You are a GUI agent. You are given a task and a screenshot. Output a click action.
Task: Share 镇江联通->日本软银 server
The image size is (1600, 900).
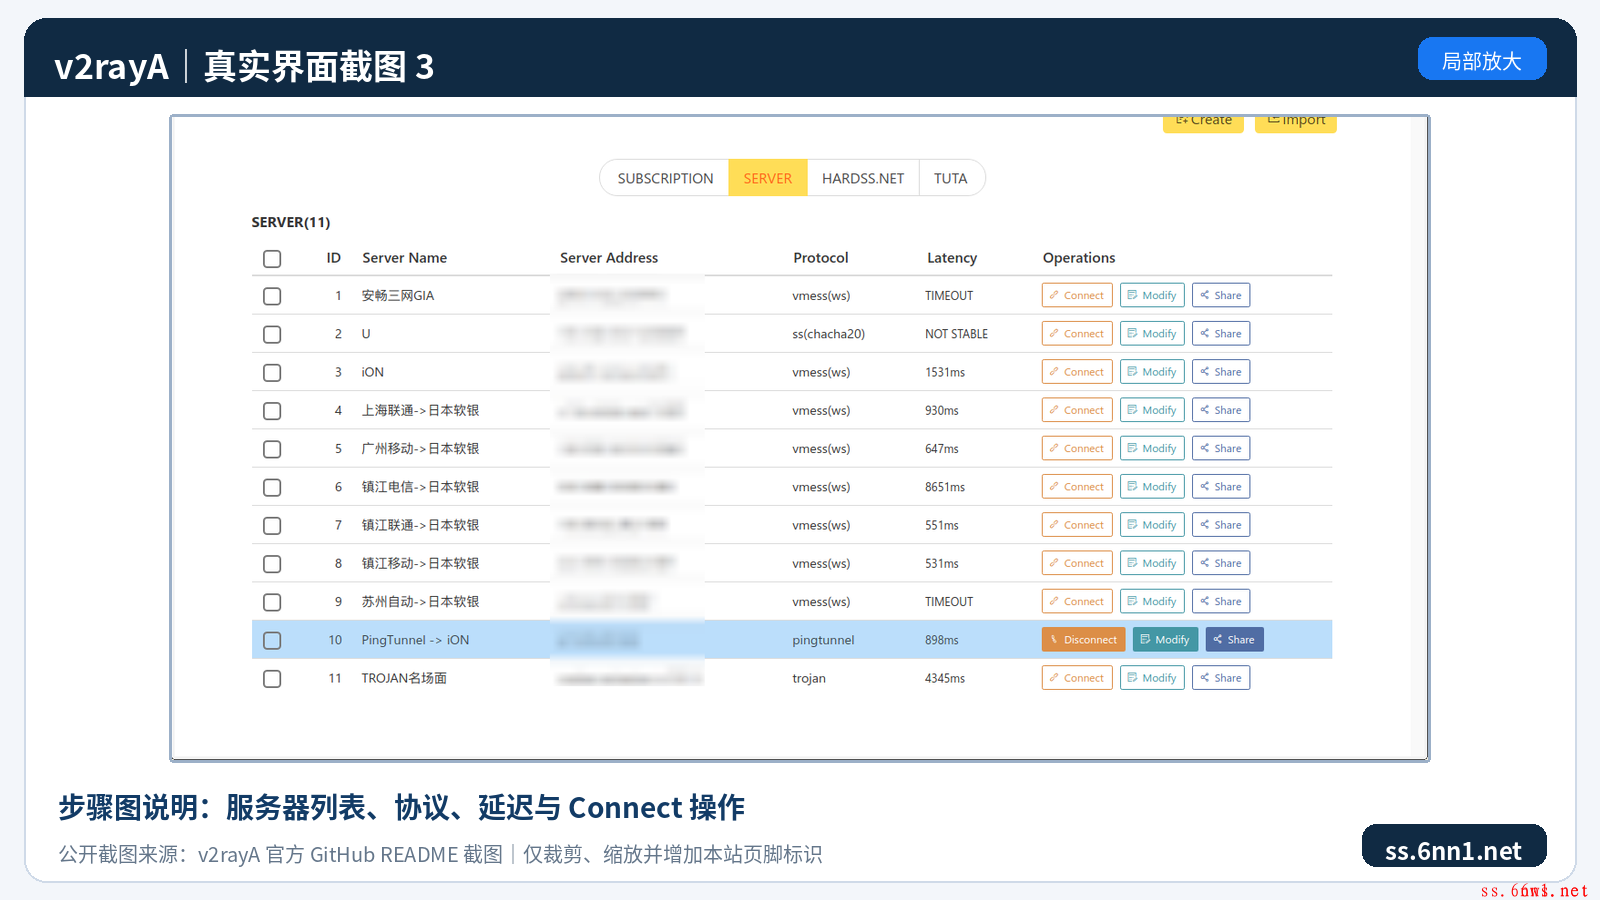click(1221, 525)
